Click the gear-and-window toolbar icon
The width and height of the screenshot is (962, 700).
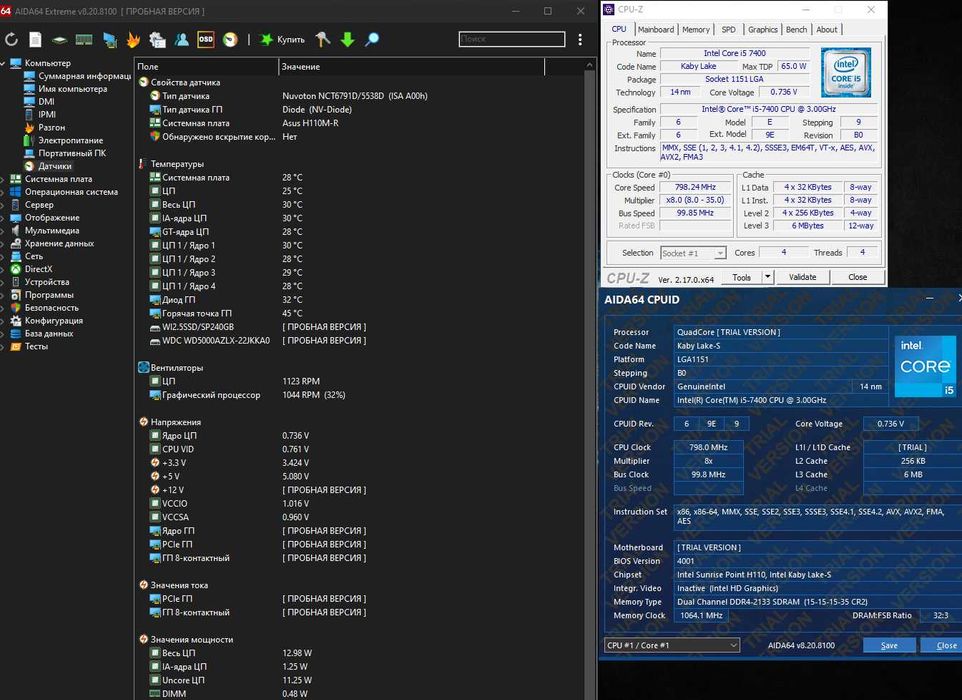tap(158, 40)
